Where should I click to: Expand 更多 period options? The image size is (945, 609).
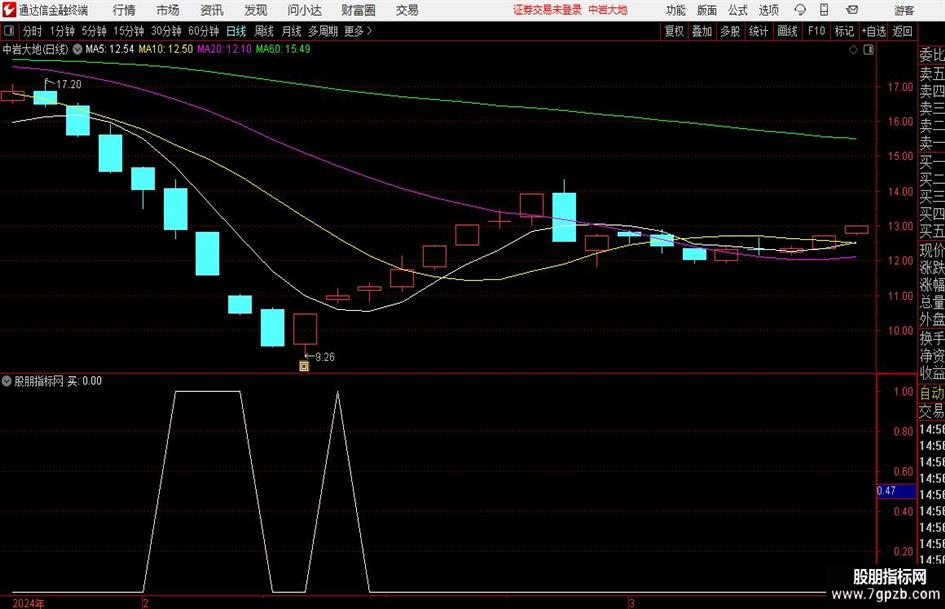[x=358, y=31]
